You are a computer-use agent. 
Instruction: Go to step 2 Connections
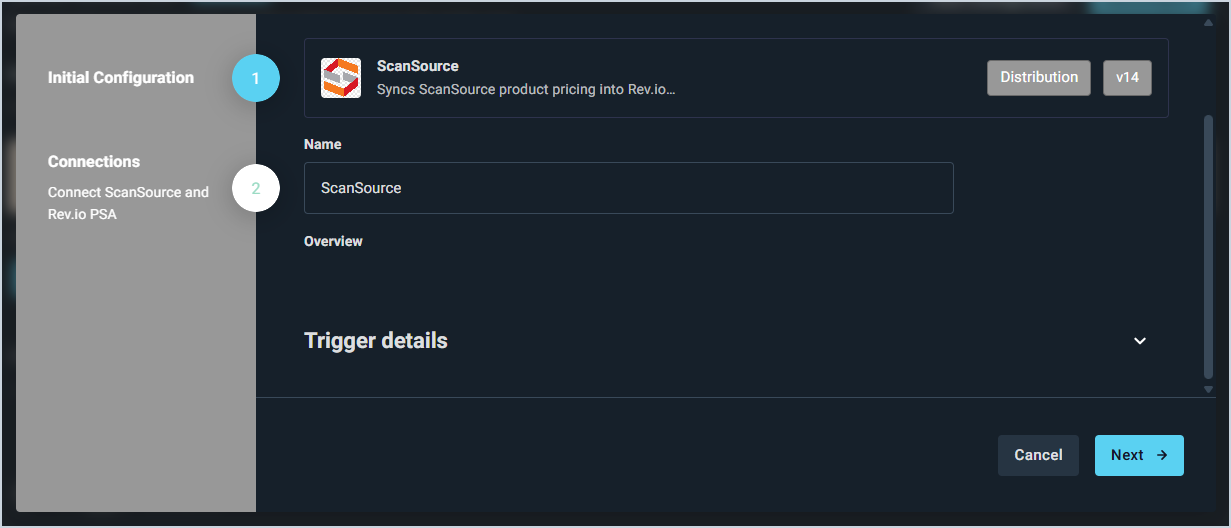coord(94,162)
